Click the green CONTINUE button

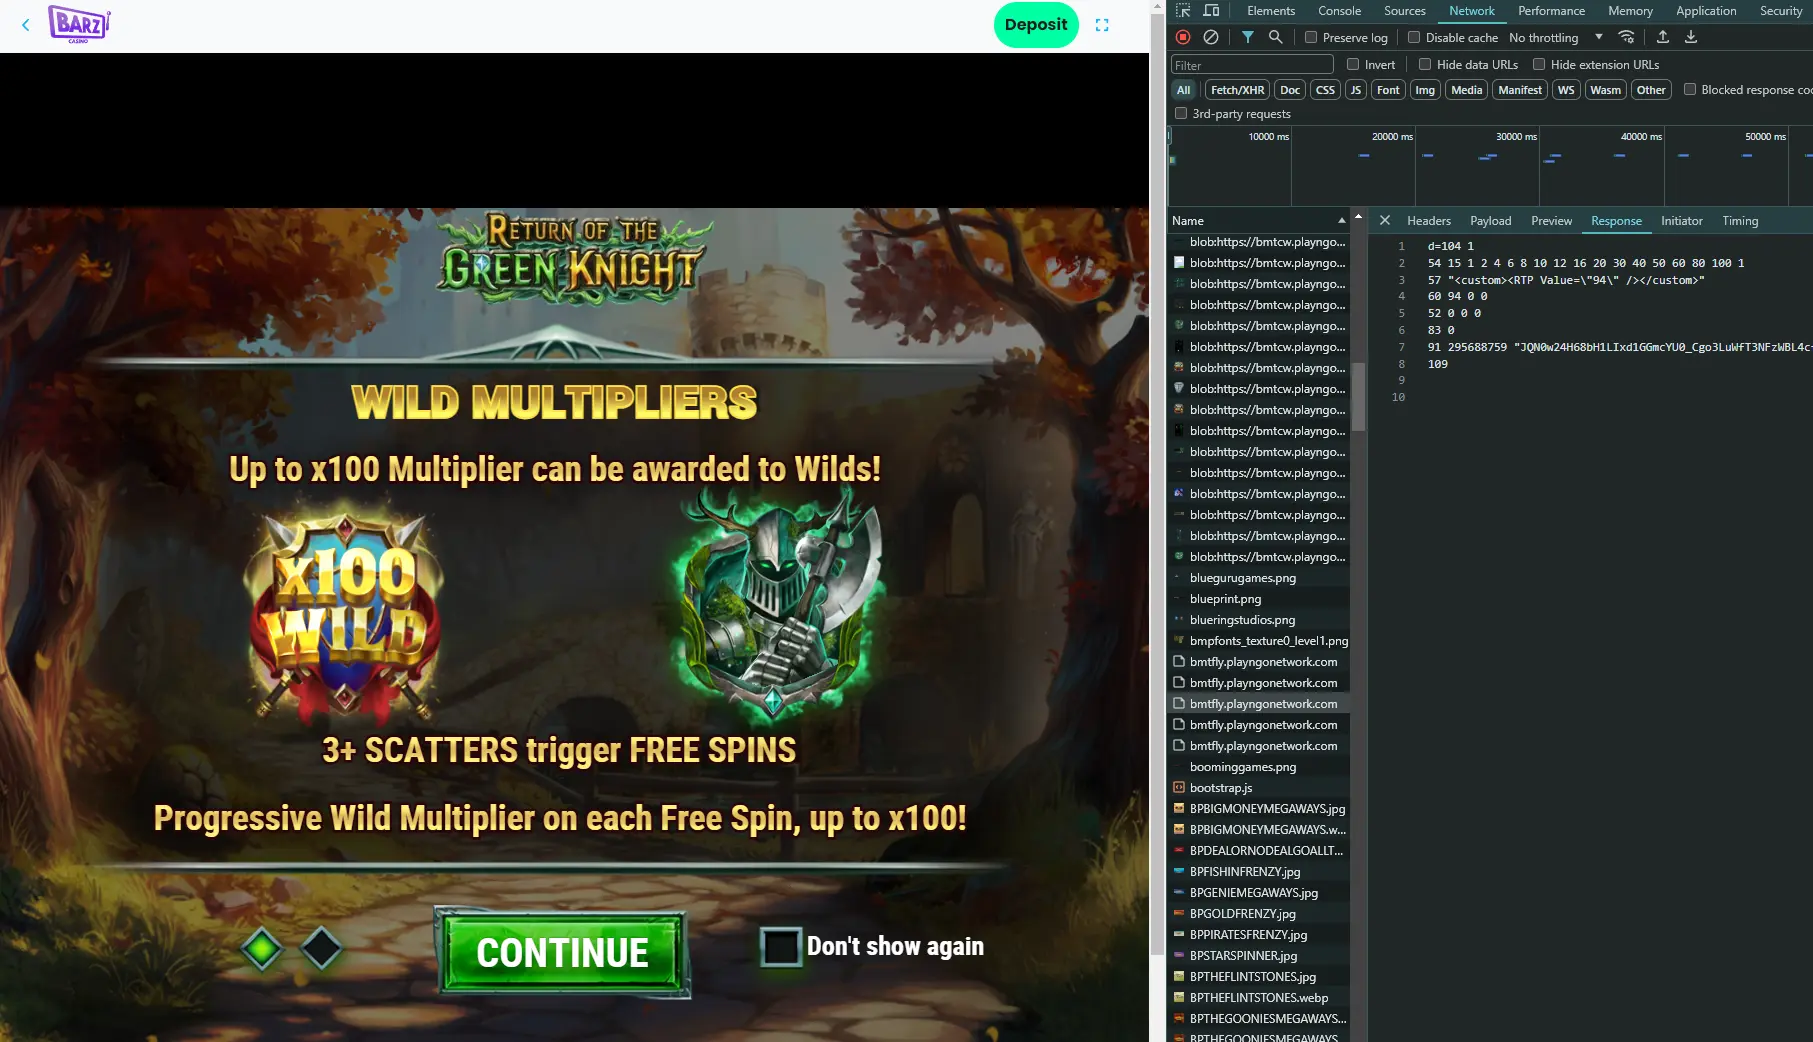click(x=562, y=953)
